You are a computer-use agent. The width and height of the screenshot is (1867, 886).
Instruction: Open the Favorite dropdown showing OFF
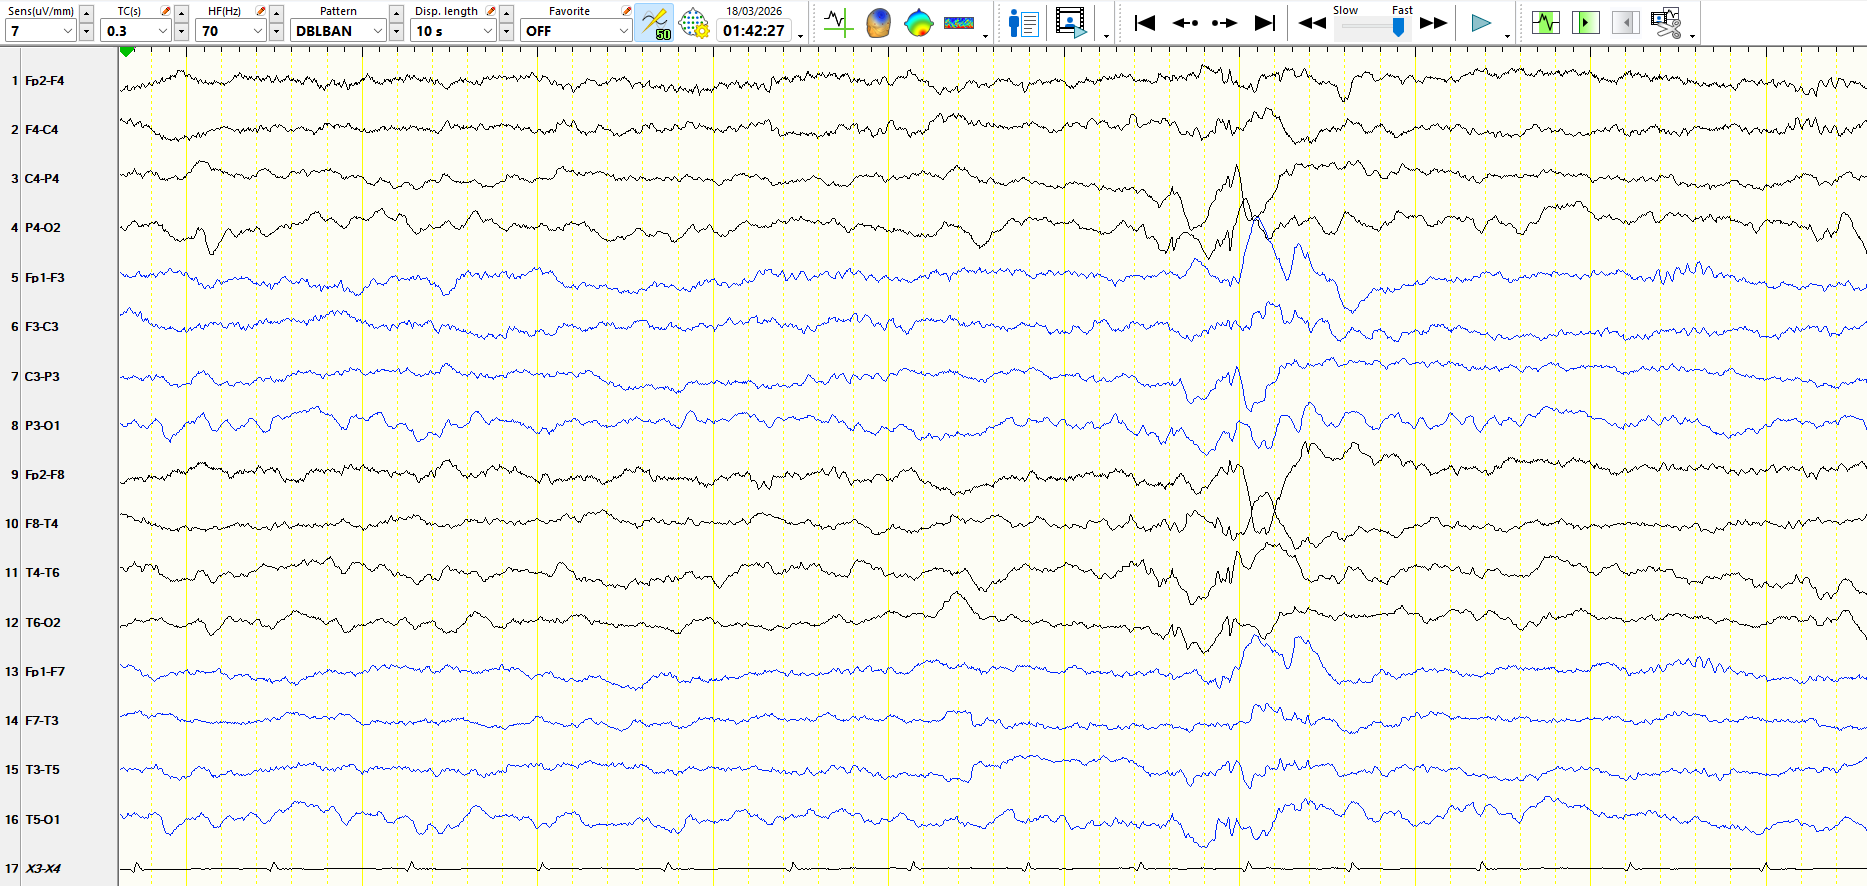click(576, 31)
